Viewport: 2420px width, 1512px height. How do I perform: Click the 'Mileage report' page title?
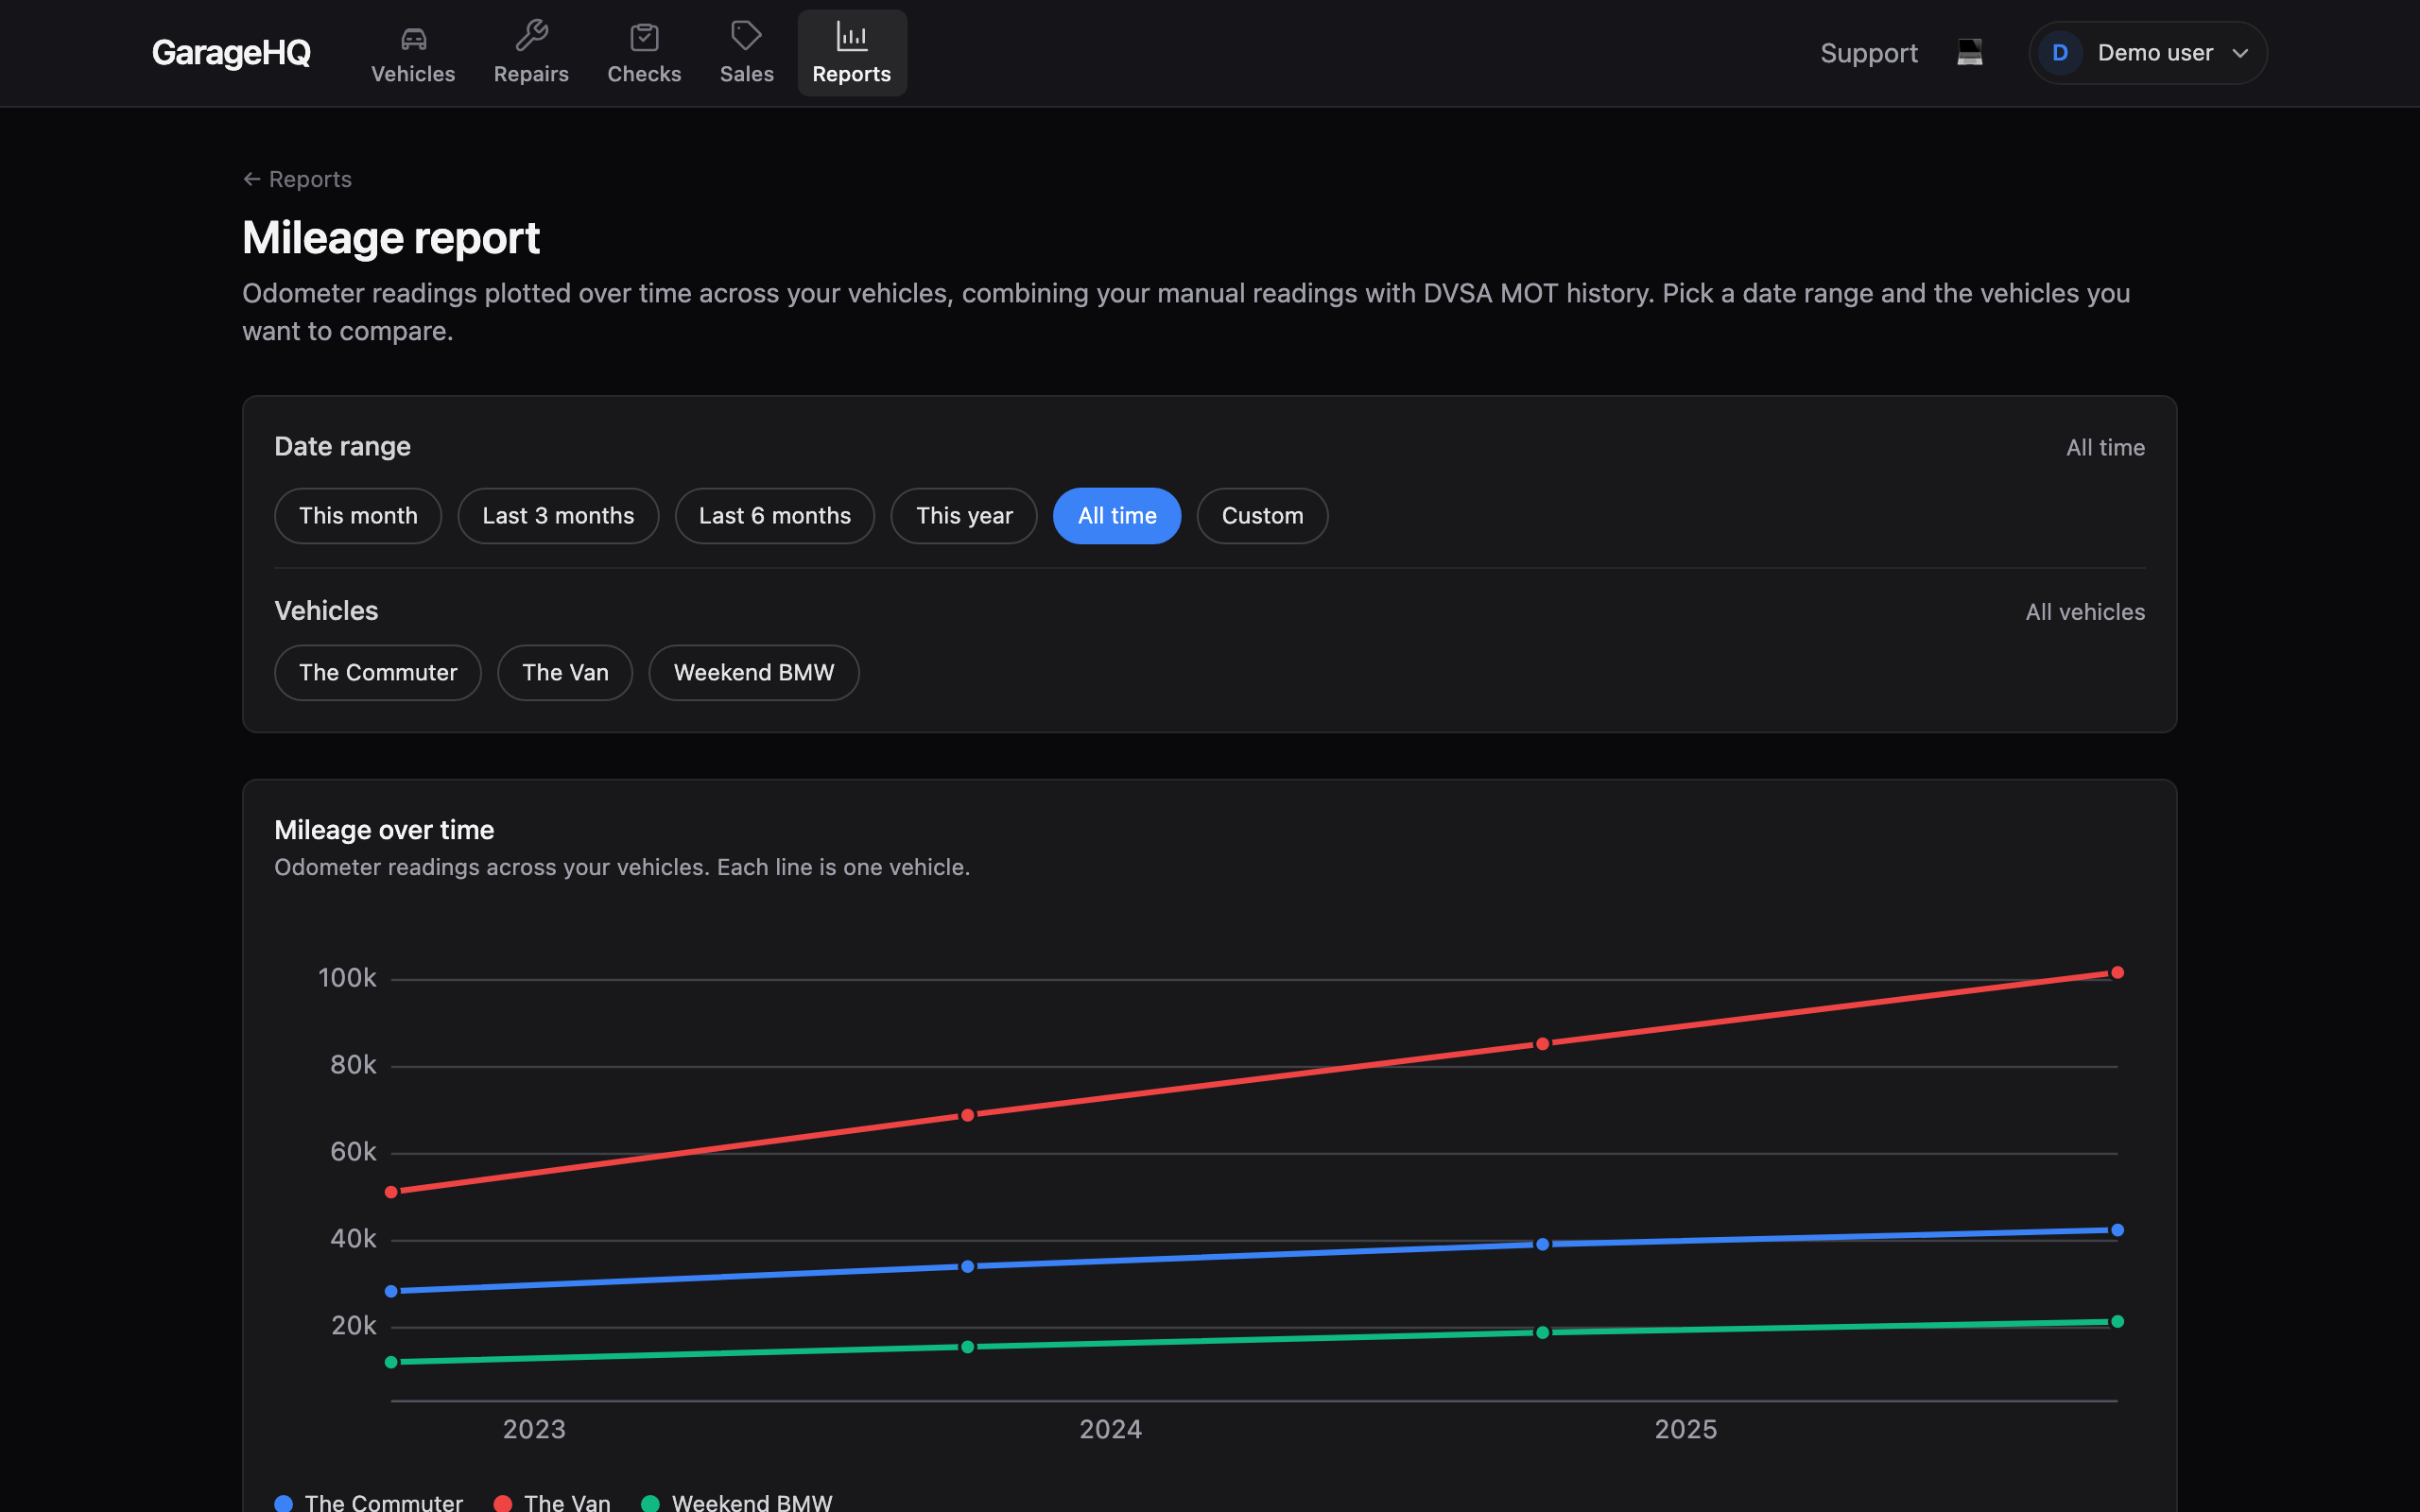tap(391, 238)
